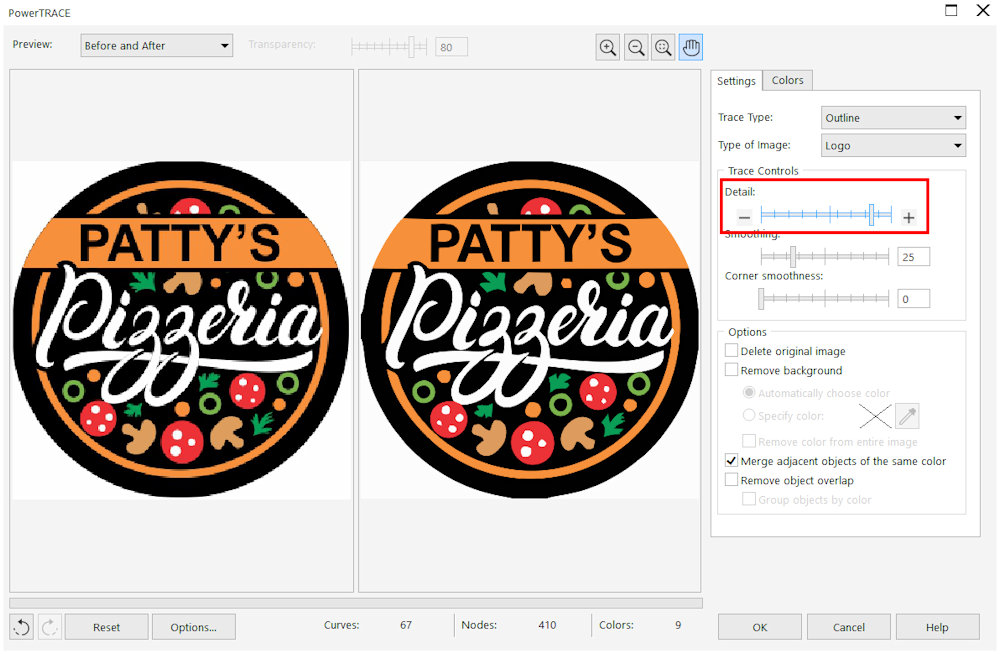Select the Zoom In tool
This screenshot has width=1000, height=654.
(x=608, y=46)
